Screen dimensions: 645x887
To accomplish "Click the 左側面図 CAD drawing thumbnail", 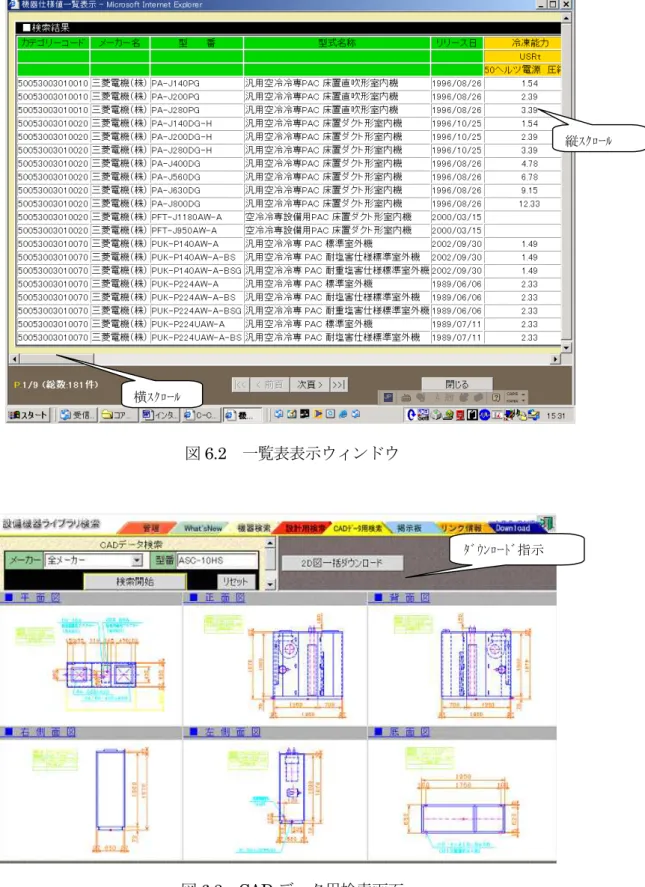I will 277,799.
